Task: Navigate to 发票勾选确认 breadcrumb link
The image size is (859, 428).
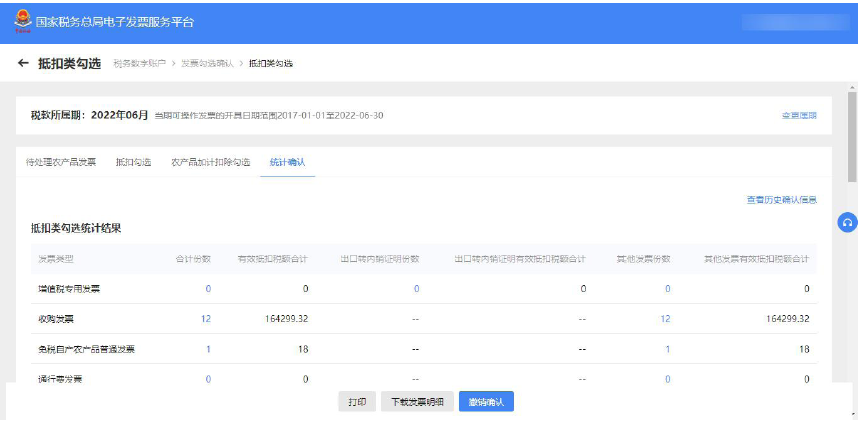Action: click(x=207, y=64)
